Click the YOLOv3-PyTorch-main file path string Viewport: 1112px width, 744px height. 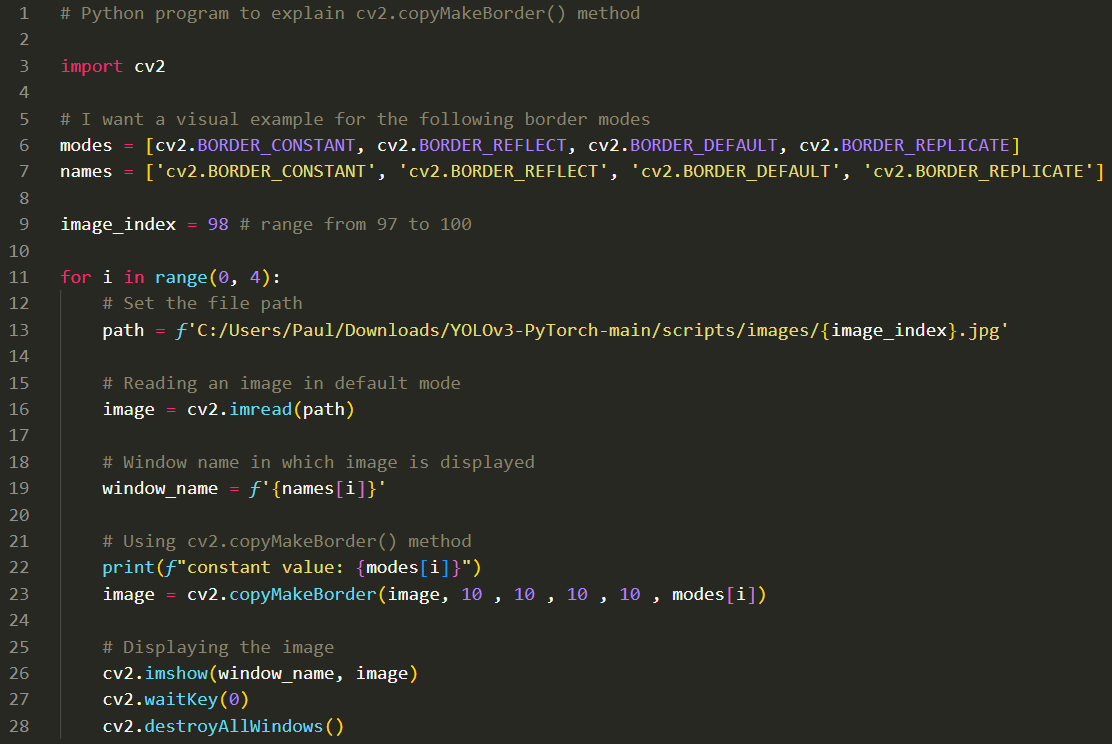[x=597, y=331]
